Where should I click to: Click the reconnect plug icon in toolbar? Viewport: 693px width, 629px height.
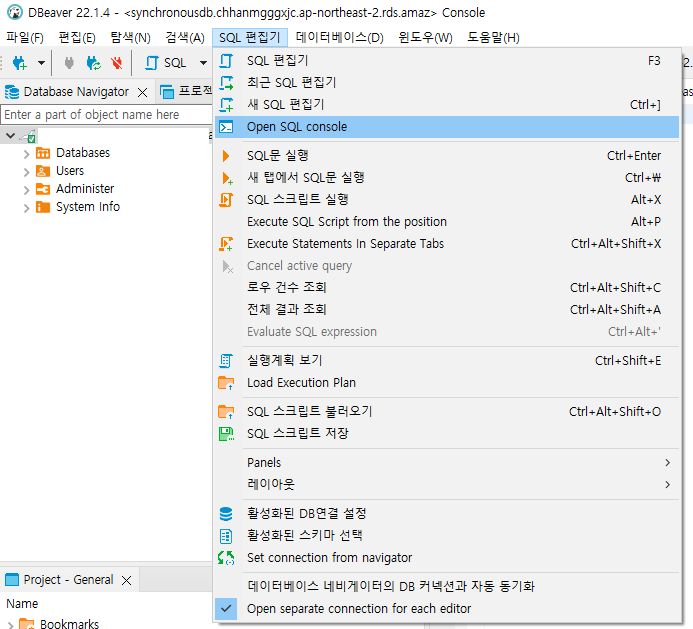(x=93, y=63)
